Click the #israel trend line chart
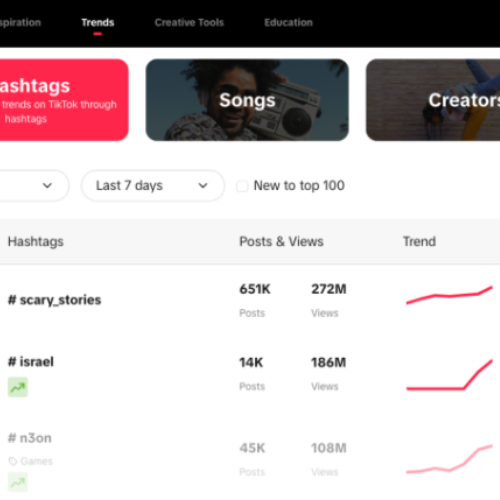Screen dimensions: 500x500 pos(449,375)
